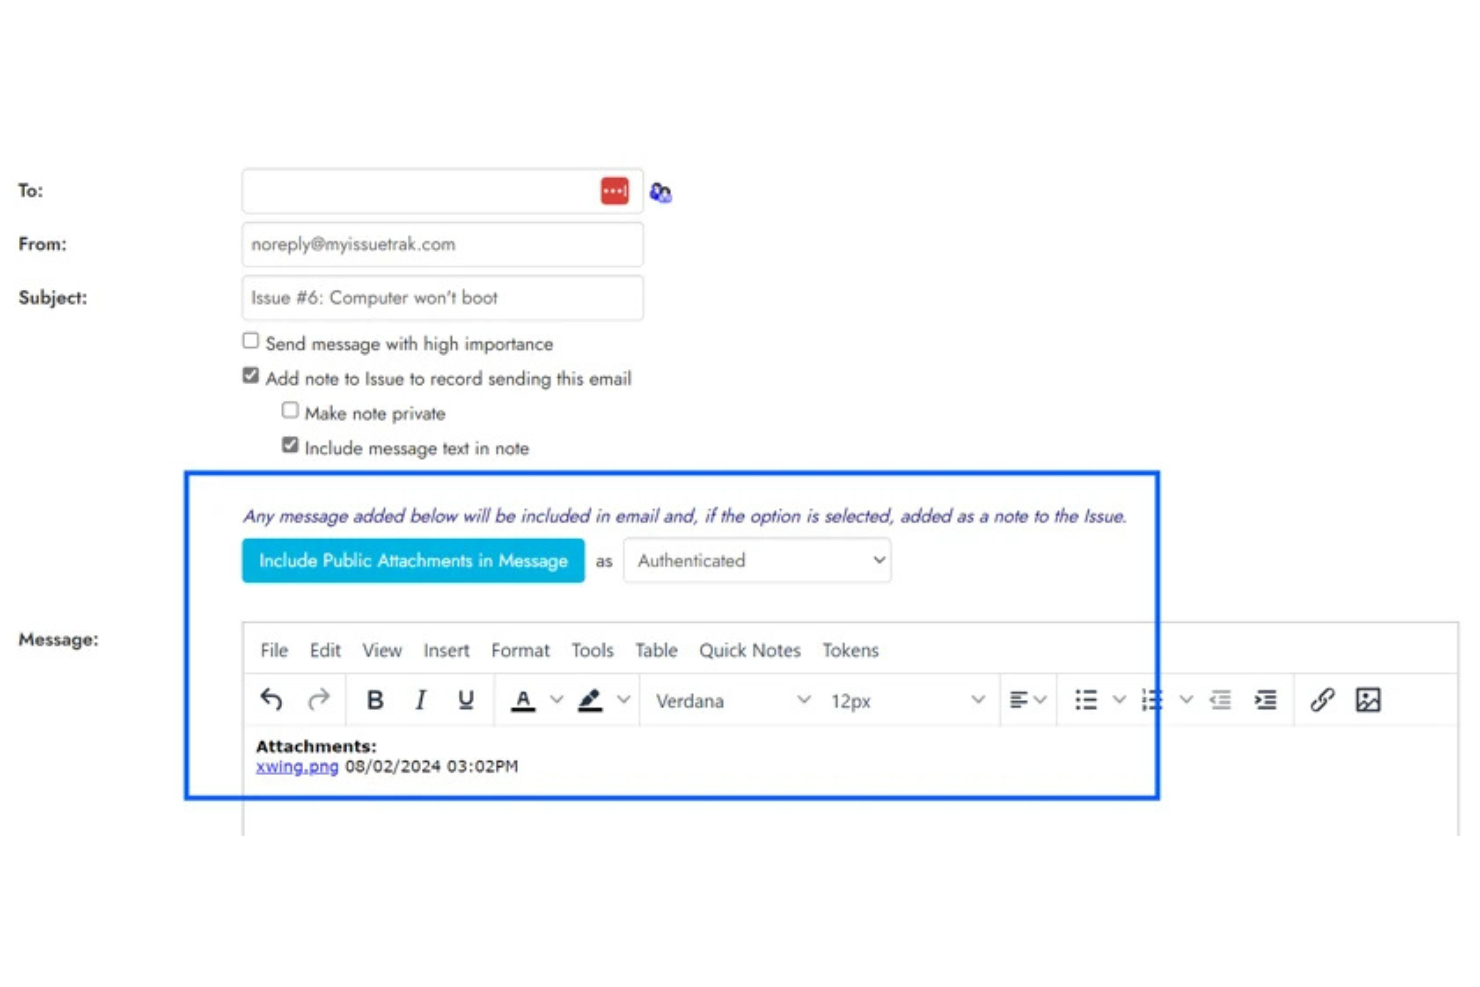The height and width of the screenshot is (987, 1480).
Task: Enable Send message with high importance
Action: [251, 341]
